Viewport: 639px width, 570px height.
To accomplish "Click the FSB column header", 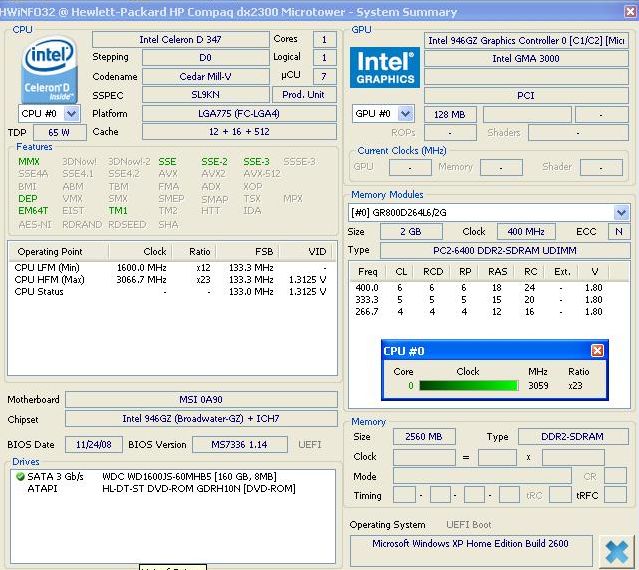I will click(x=248, y=252).
